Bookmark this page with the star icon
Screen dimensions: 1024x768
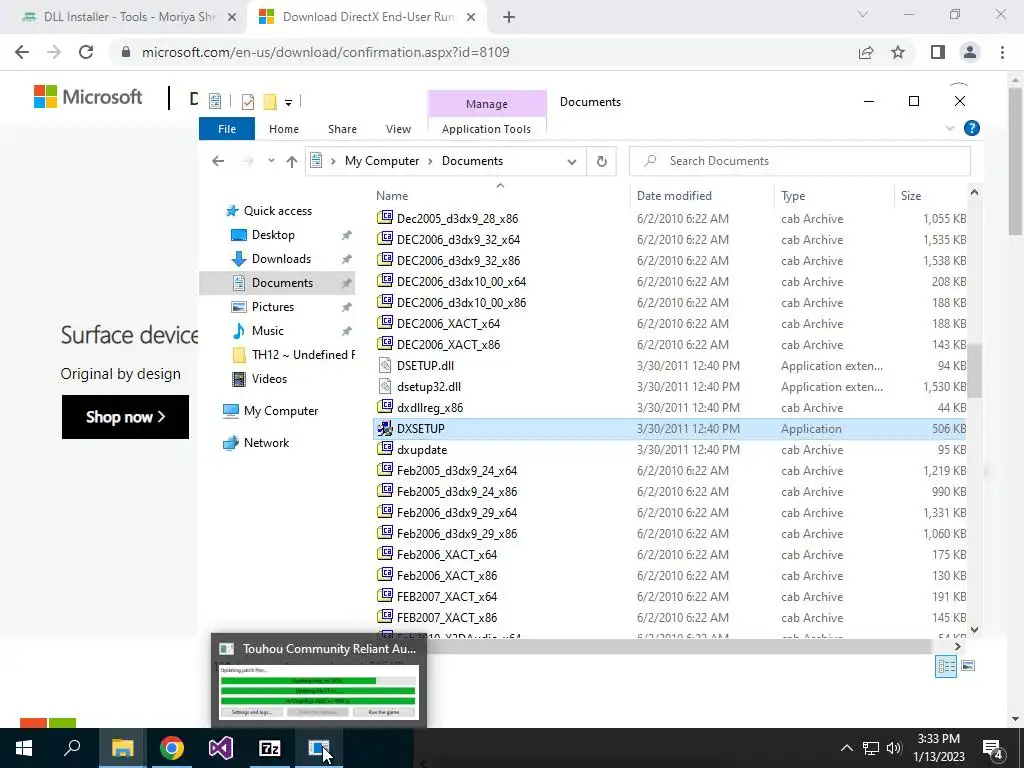coord(898,52)
